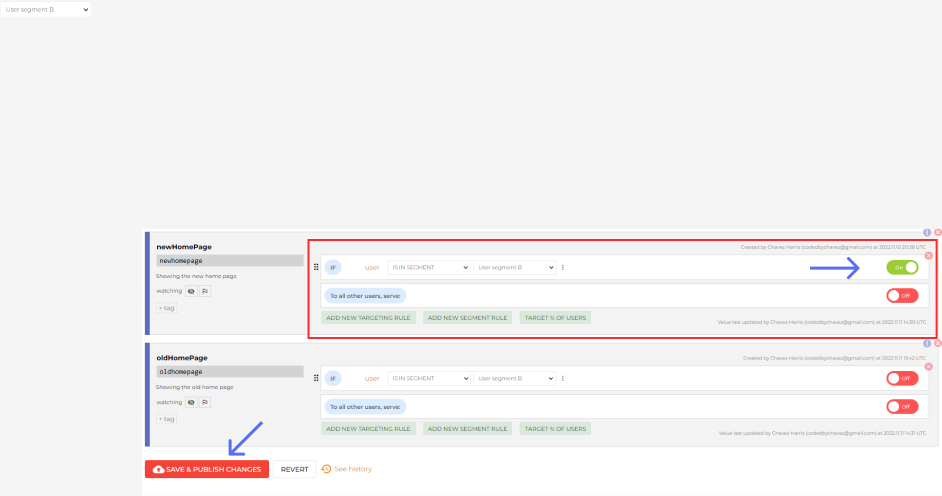
Task: Click newHomePage rule drag handle icon
Action: [x=316, y=267]
